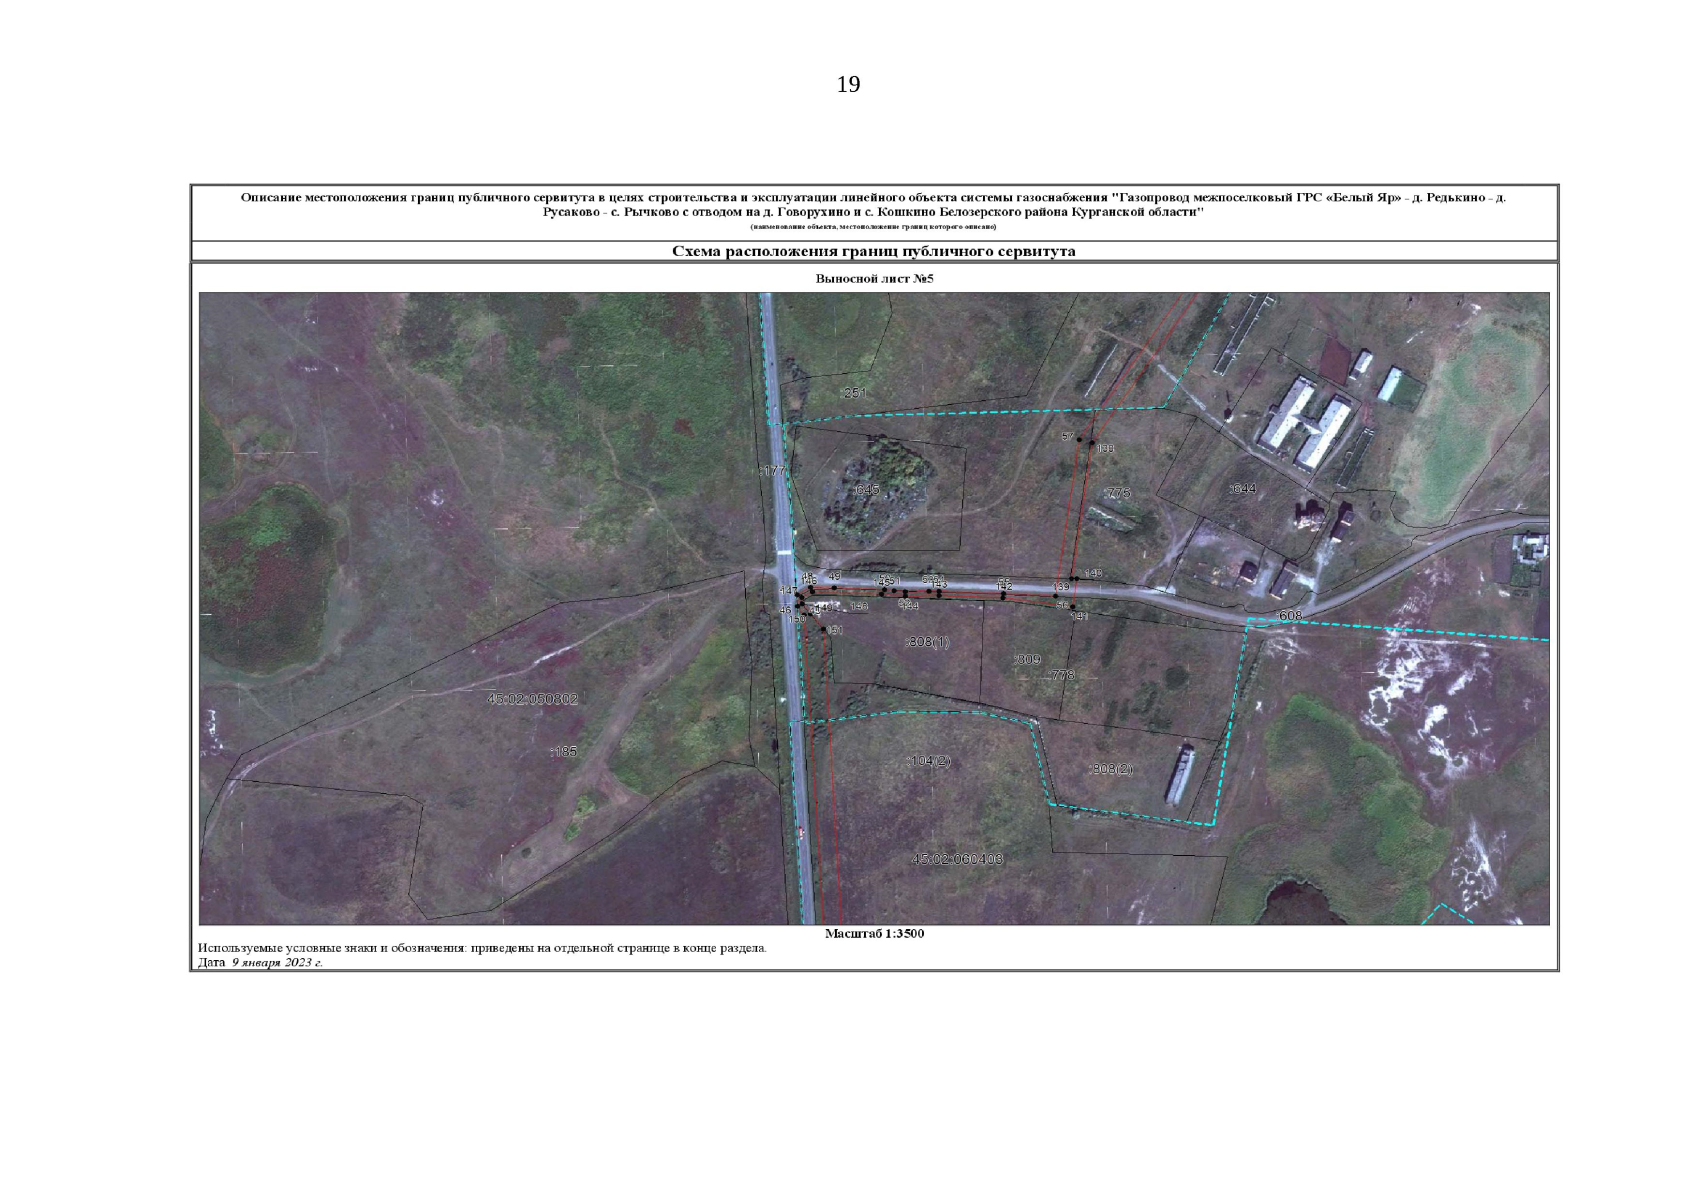Click boundary point label '151'
Image resolution: width=1697 pixels, height=1200 pixels.
tap(835, 630)
